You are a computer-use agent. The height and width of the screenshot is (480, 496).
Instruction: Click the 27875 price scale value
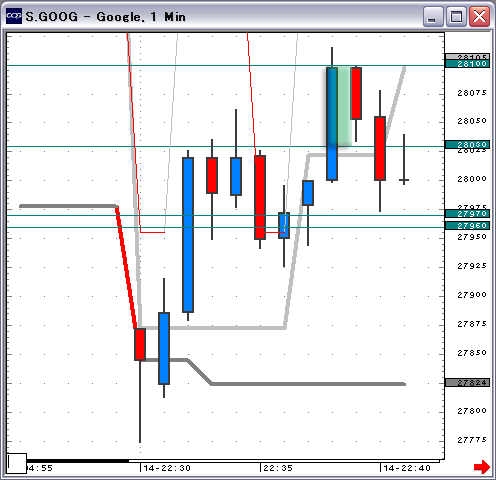click(472, 324)
